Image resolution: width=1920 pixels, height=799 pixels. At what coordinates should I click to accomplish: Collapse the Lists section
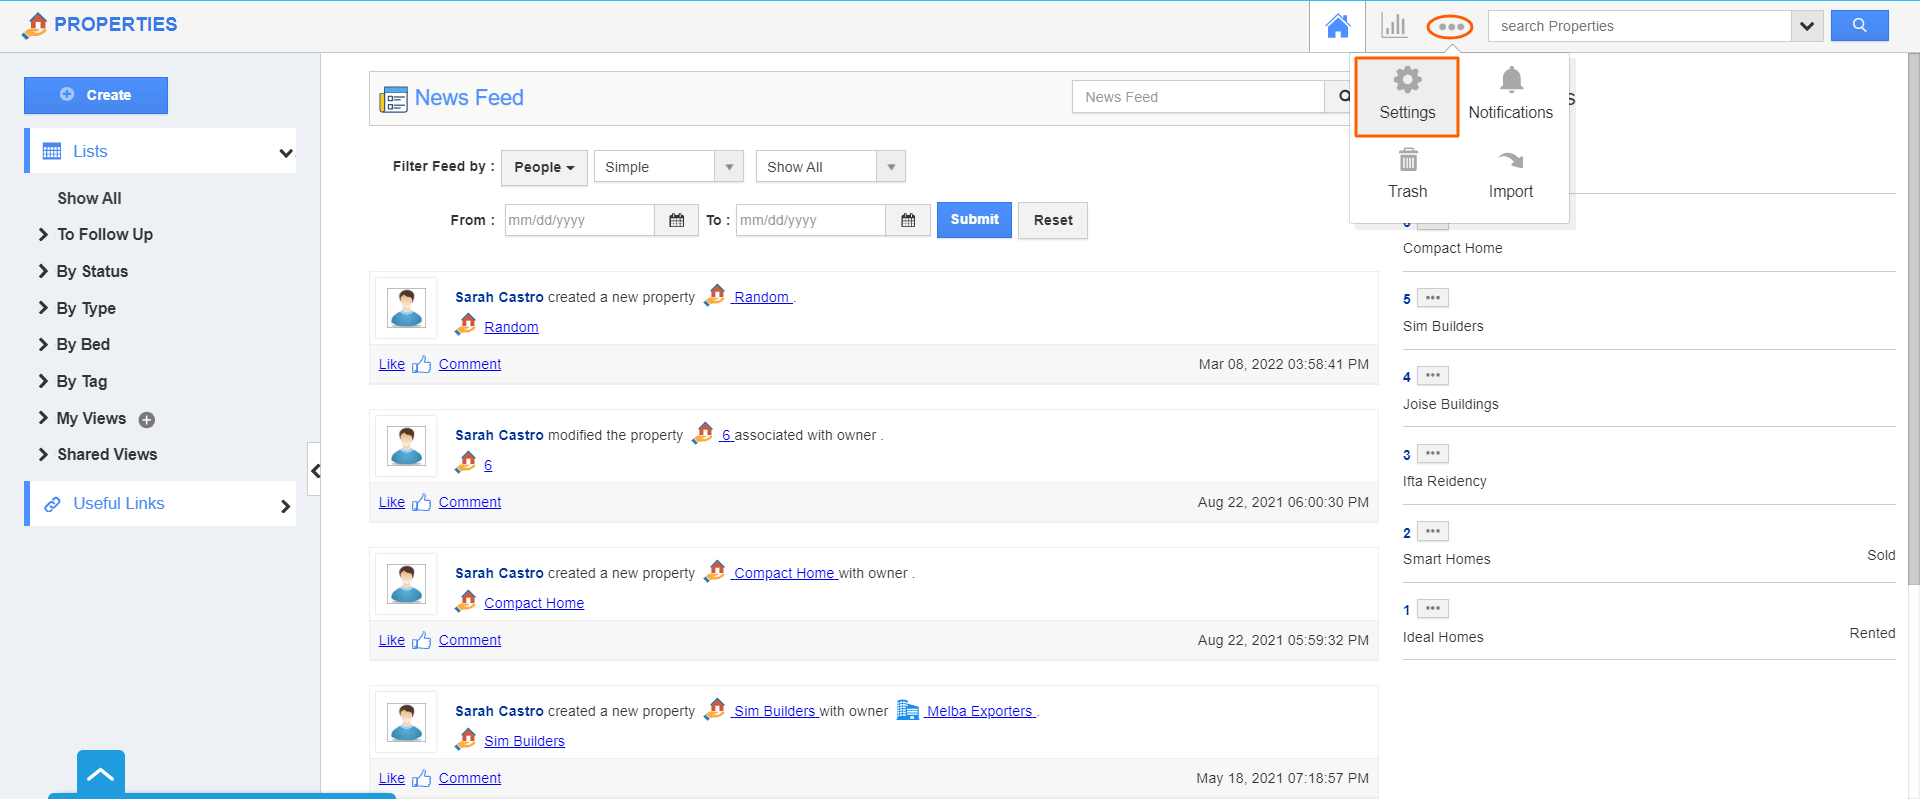(286, 153)
